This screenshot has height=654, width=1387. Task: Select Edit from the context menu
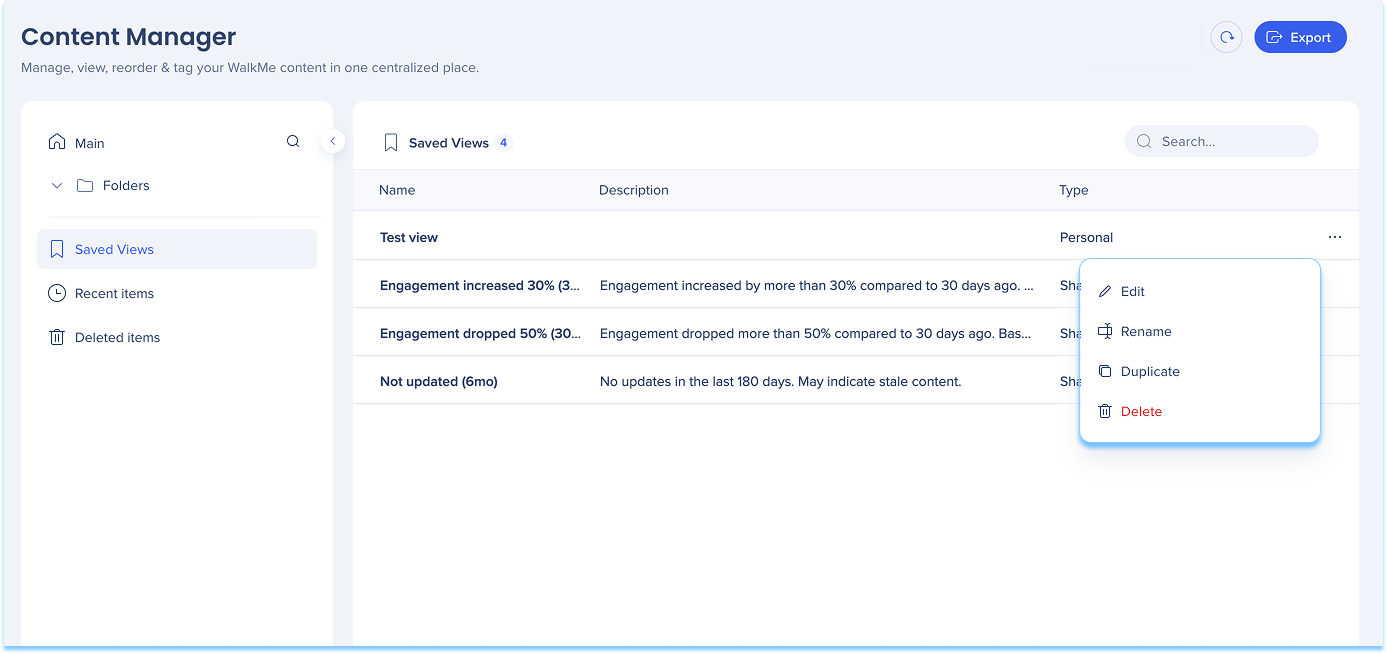point(1132,291)
